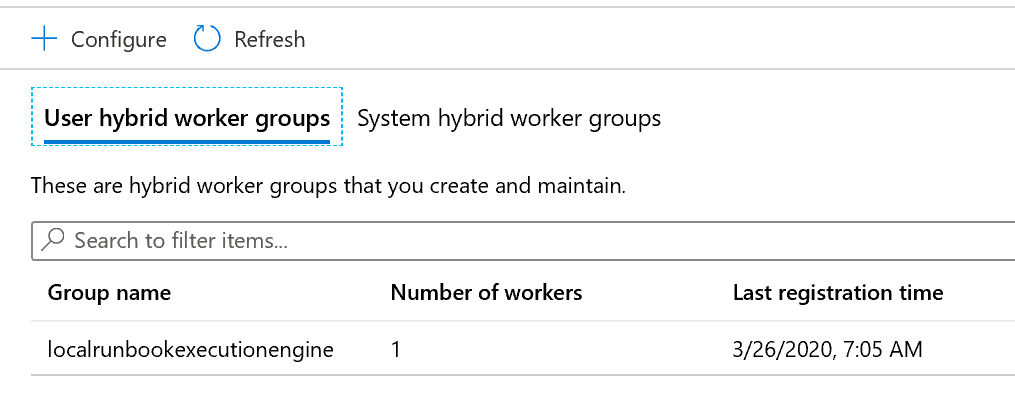Image resolution: width=1015 pixels, height=419 pixels.
Task: Switch to User hybrid worker groups tab
Action: pos(187,118)
